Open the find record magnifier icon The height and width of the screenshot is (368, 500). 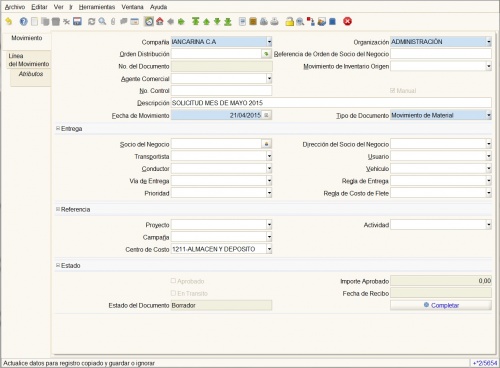point(102,22)
